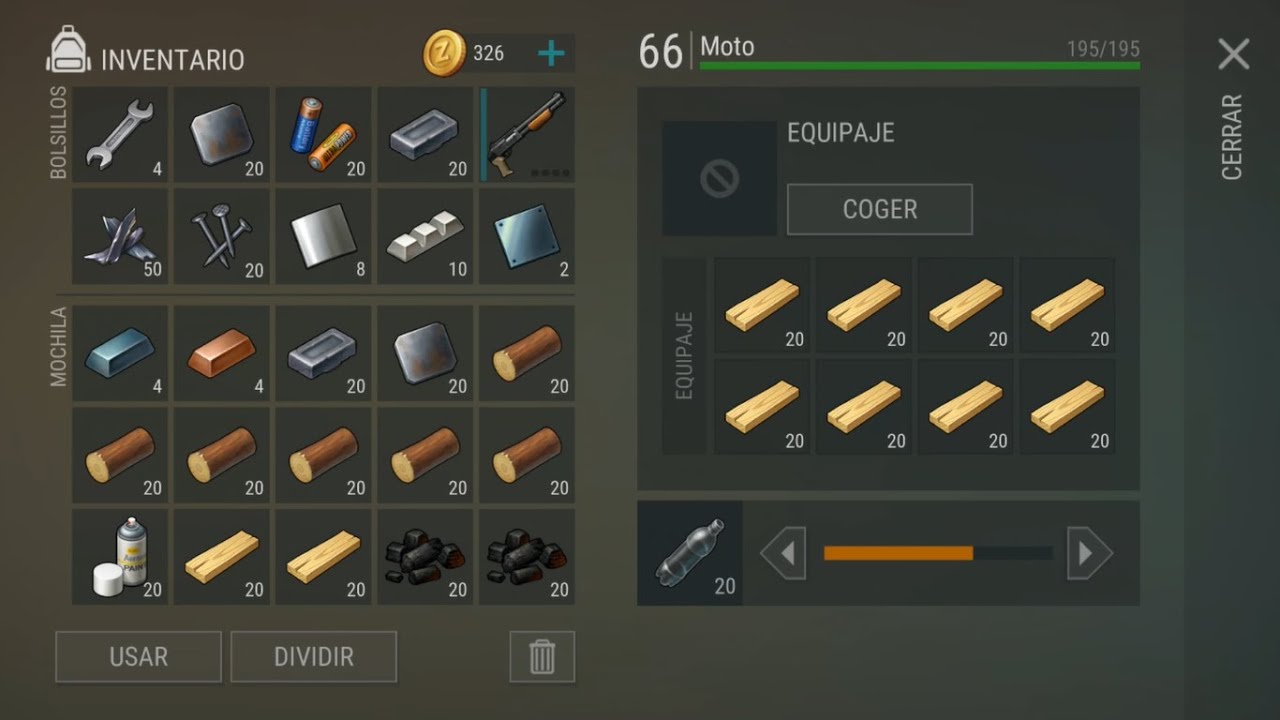The image size is (1280, 720).
Task: Click the right arrow beside fuel bar
Action: coord(1090,553)
